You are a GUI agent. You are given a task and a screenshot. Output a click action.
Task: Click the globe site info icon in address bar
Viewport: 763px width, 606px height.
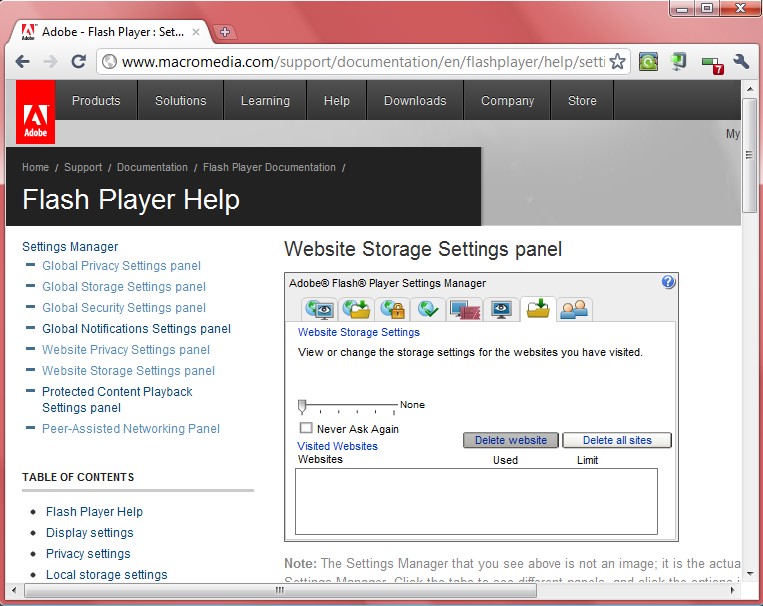(x=109, y=62)
